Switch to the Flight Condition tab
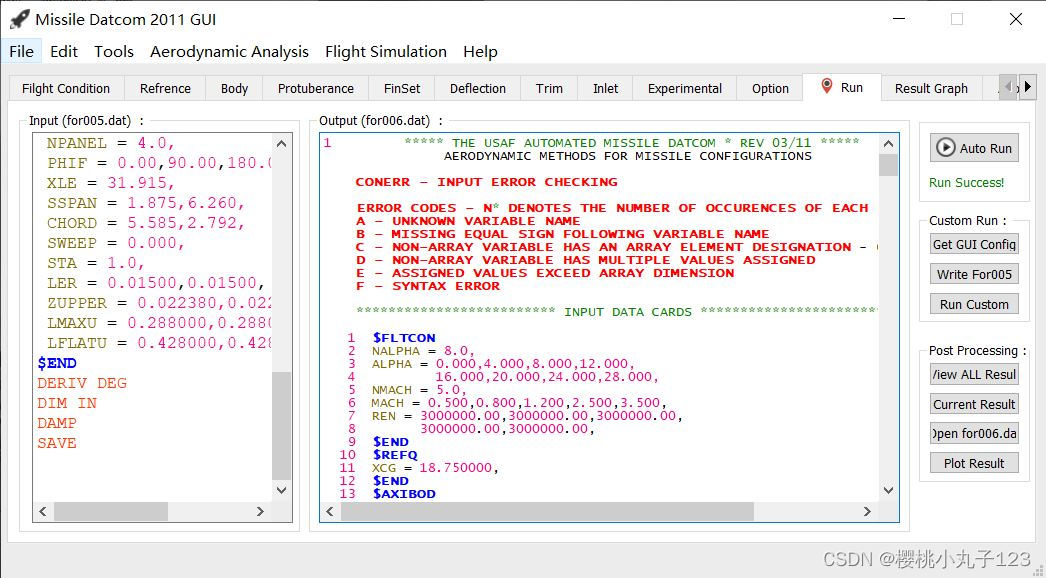1046x578 pixels. 66,88
